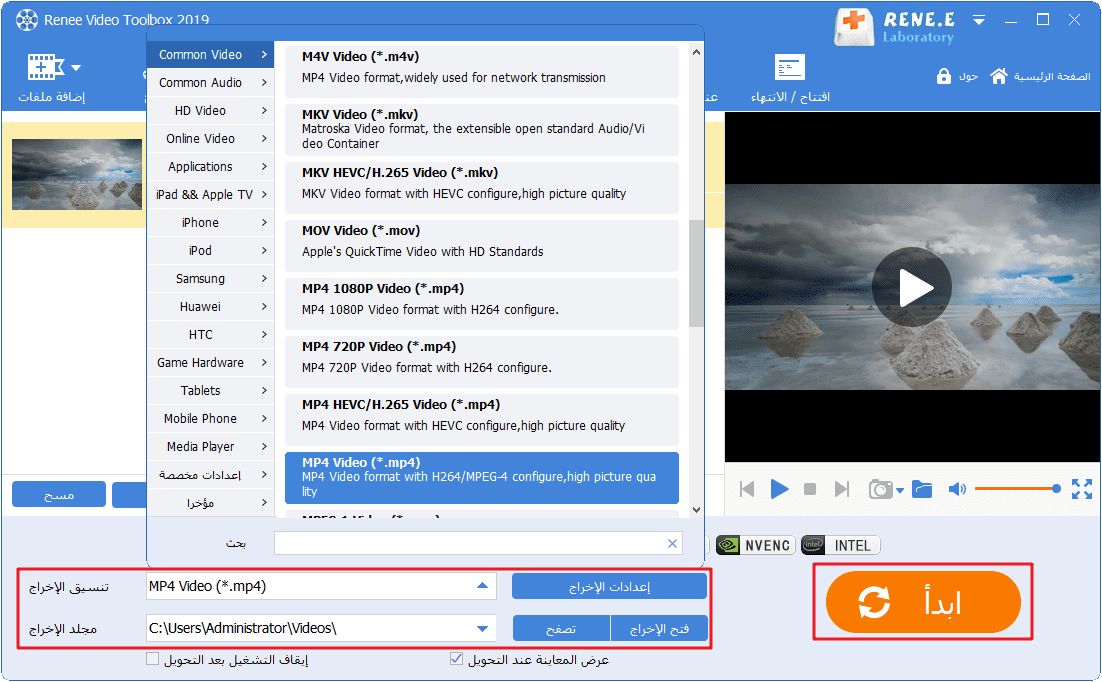Viewport: 1102px width, 682px height.
Task: Open output settings إعدادات الإخراج button
Action: tap(609, 586)
